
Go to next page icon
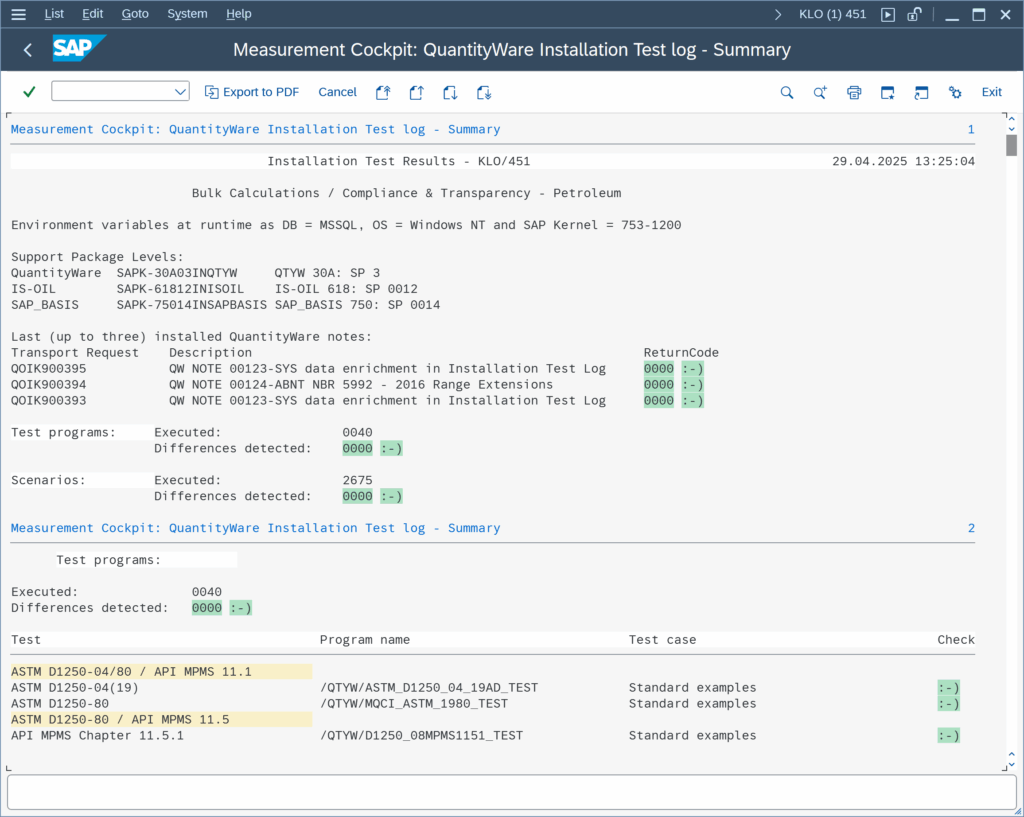pyautogui.click(x=450, y=93)
